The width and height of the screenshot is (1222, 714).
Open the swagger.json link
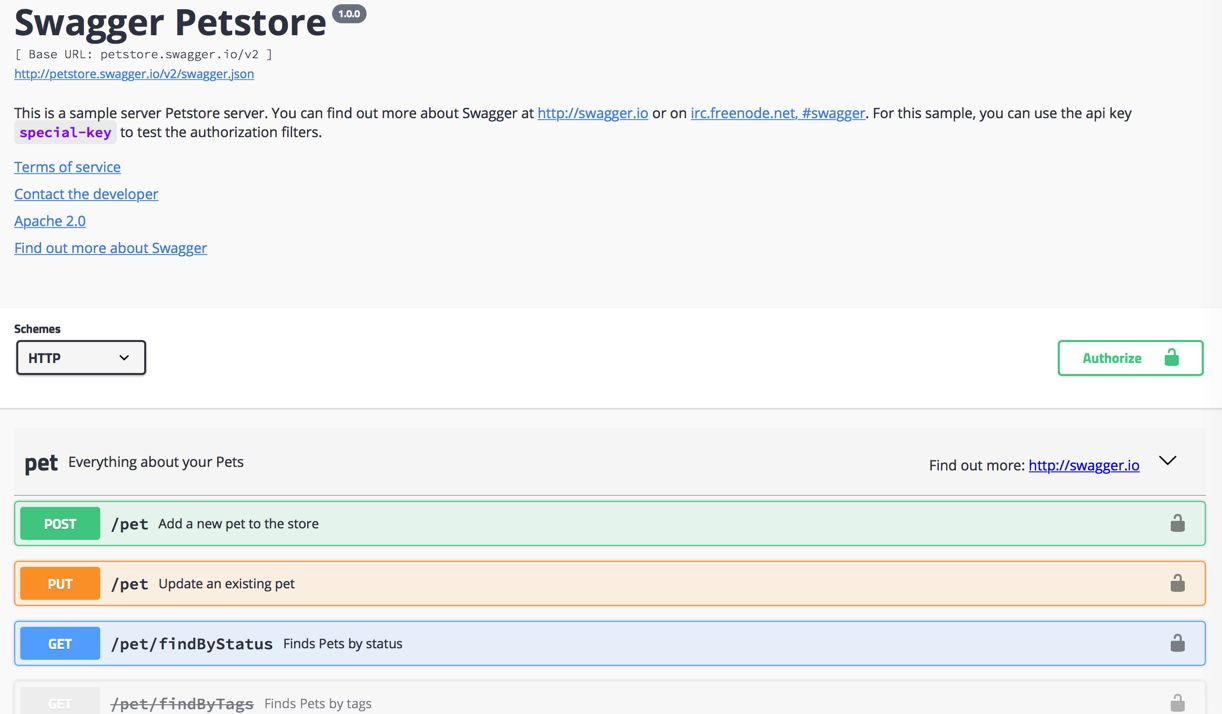(x=134, y=74)
